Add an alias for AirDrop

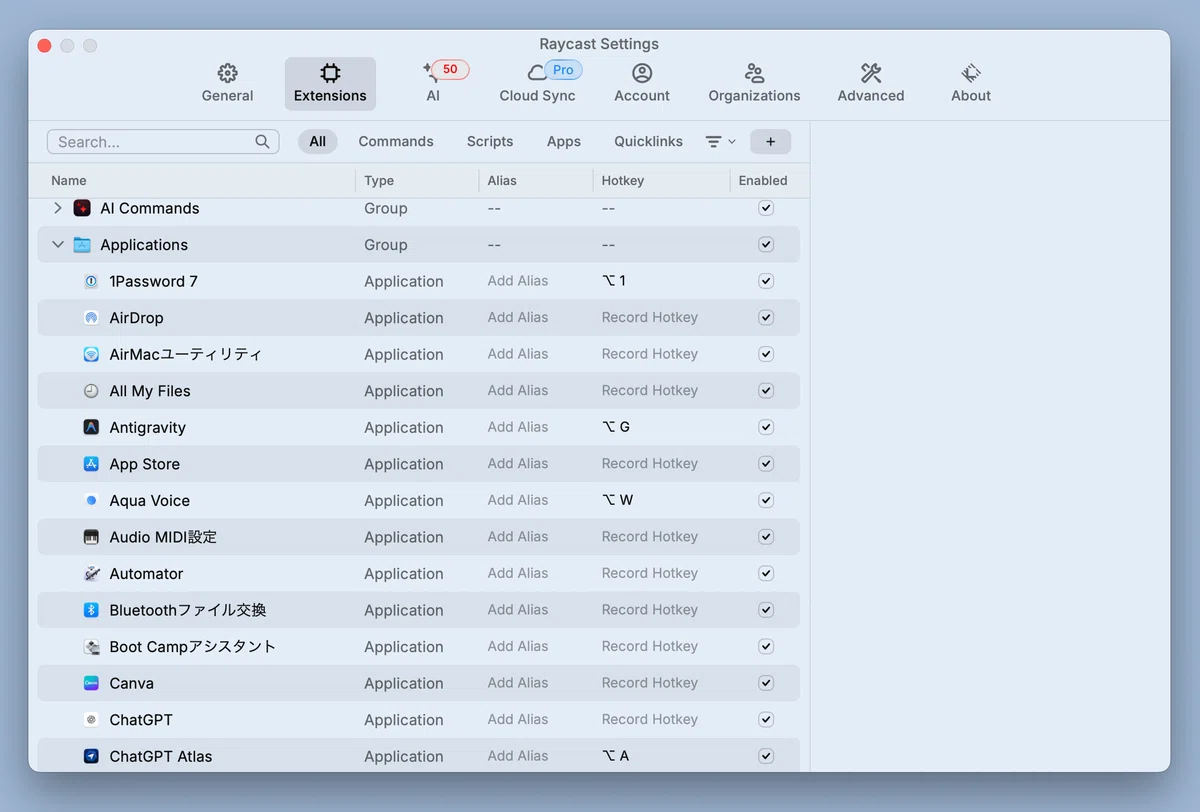[518, 318]
